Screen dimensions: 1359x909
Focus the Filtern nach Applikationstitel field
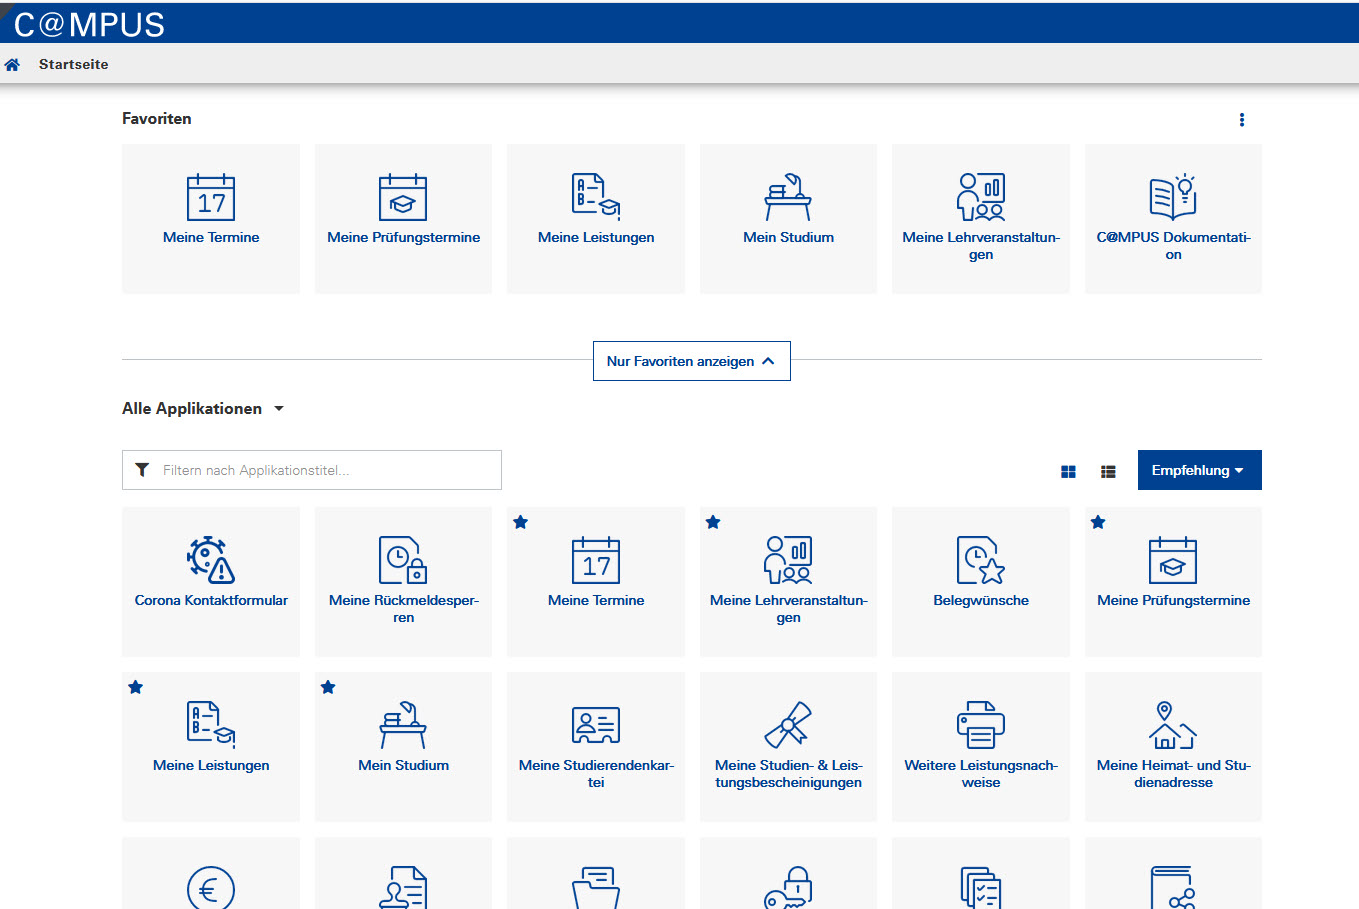(312, 470)
